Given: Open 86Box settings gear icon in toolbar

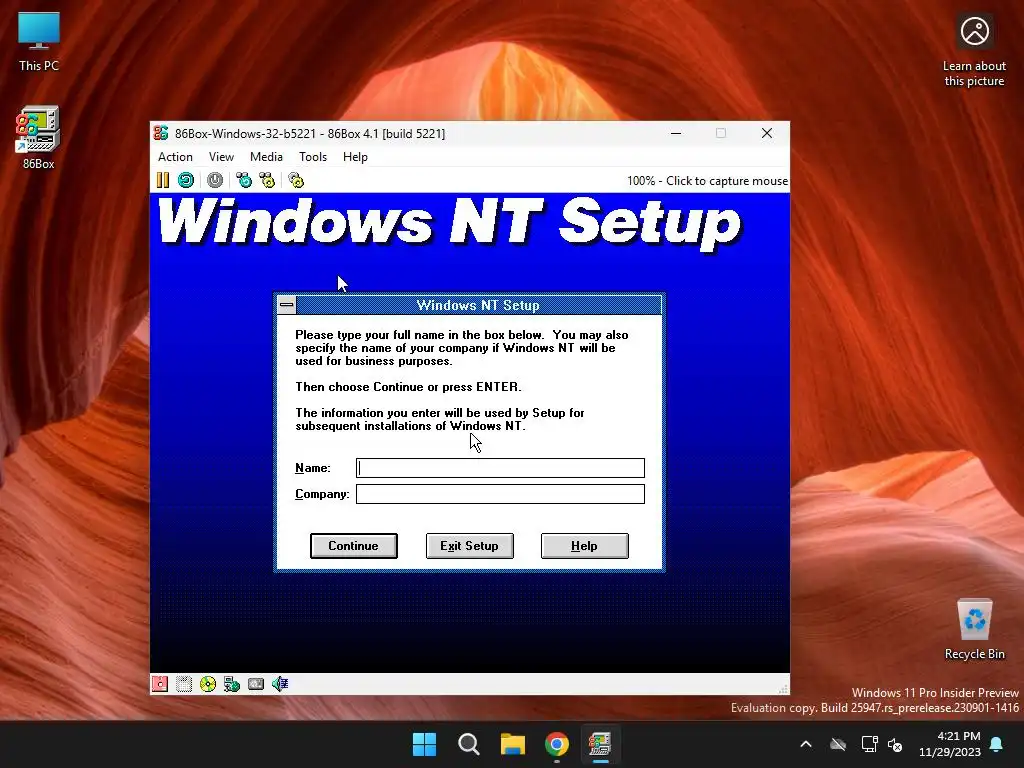Looking at the screenshot, I should click(296, 180).
